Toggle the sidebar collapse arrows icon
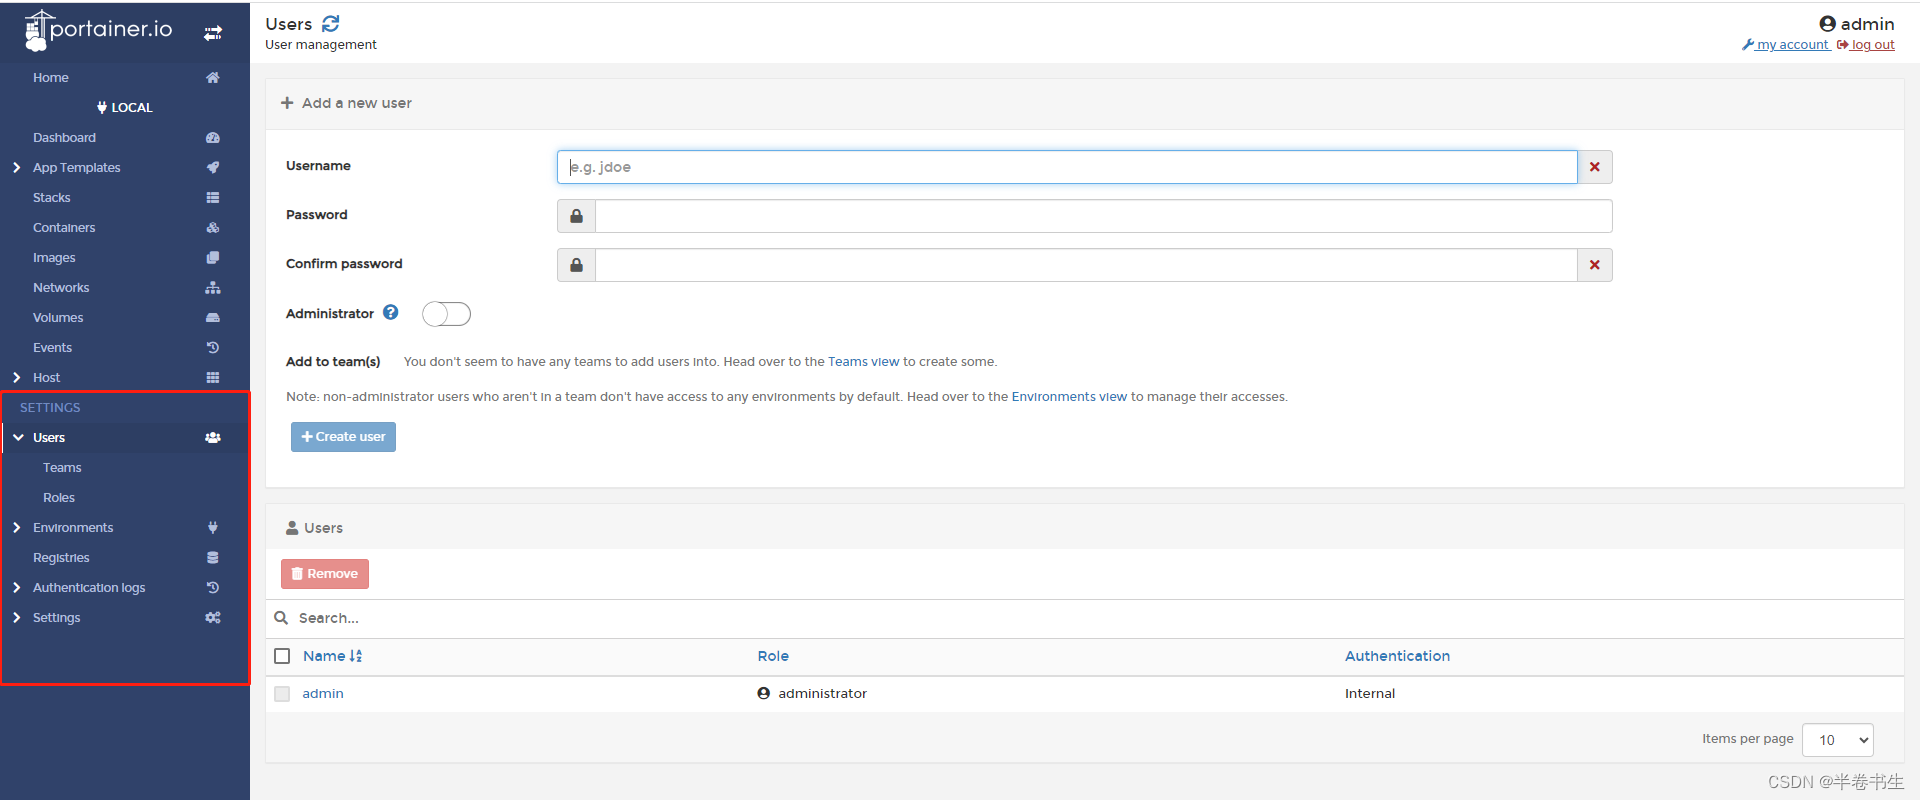The image size is (1920, 800). point(213,33)
